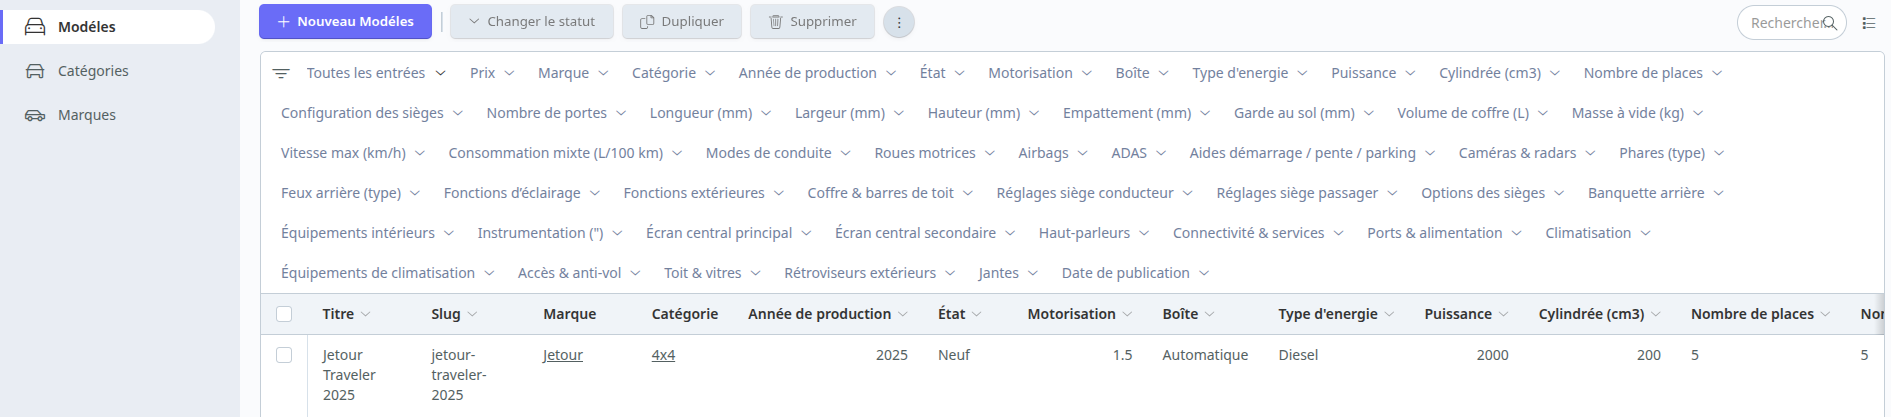This screenshot has width=1891, height=417.
Task: Open the Marque filter dropdown
Action: pos(573,73)
